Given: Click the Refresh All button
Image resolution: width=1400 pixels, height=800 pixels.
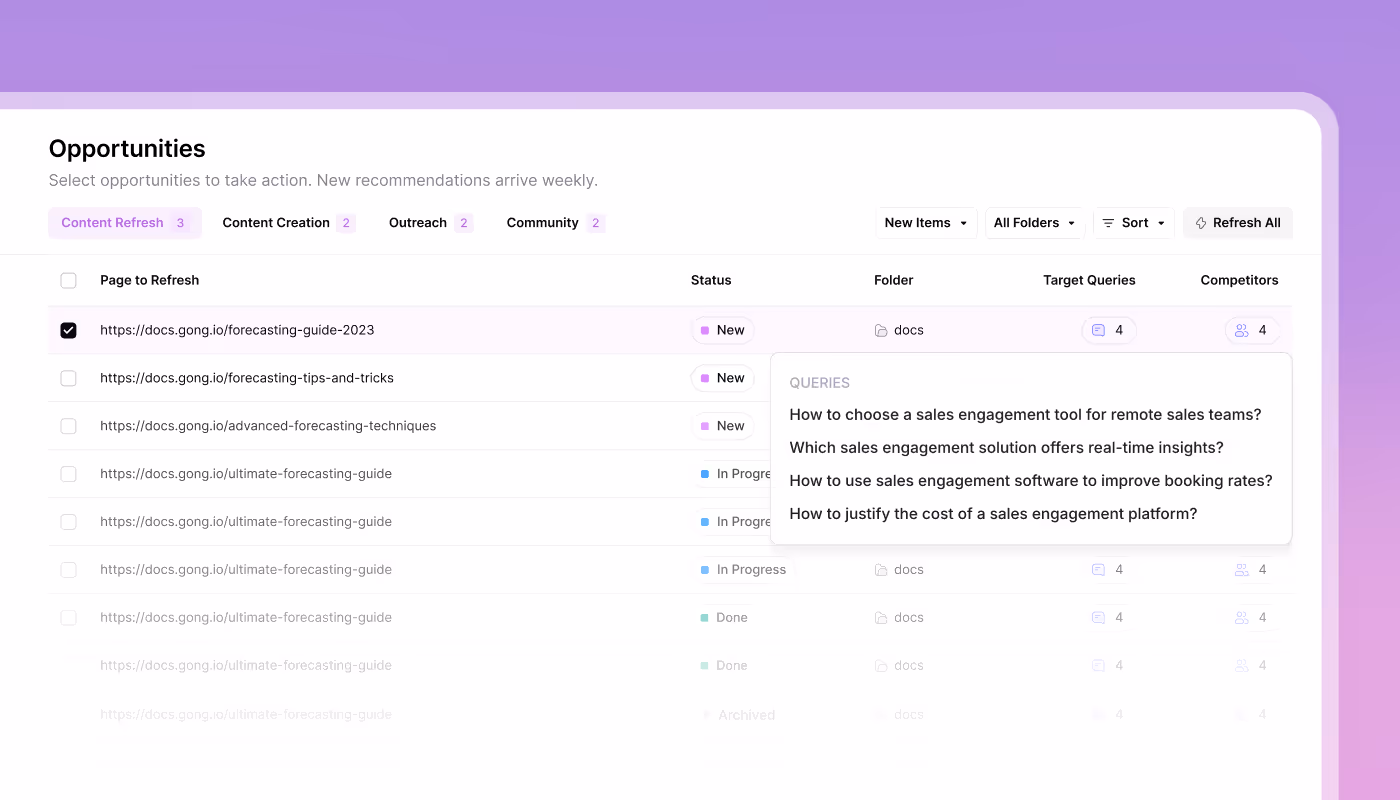Looking at the screenshot, I should pos(1238,223).
